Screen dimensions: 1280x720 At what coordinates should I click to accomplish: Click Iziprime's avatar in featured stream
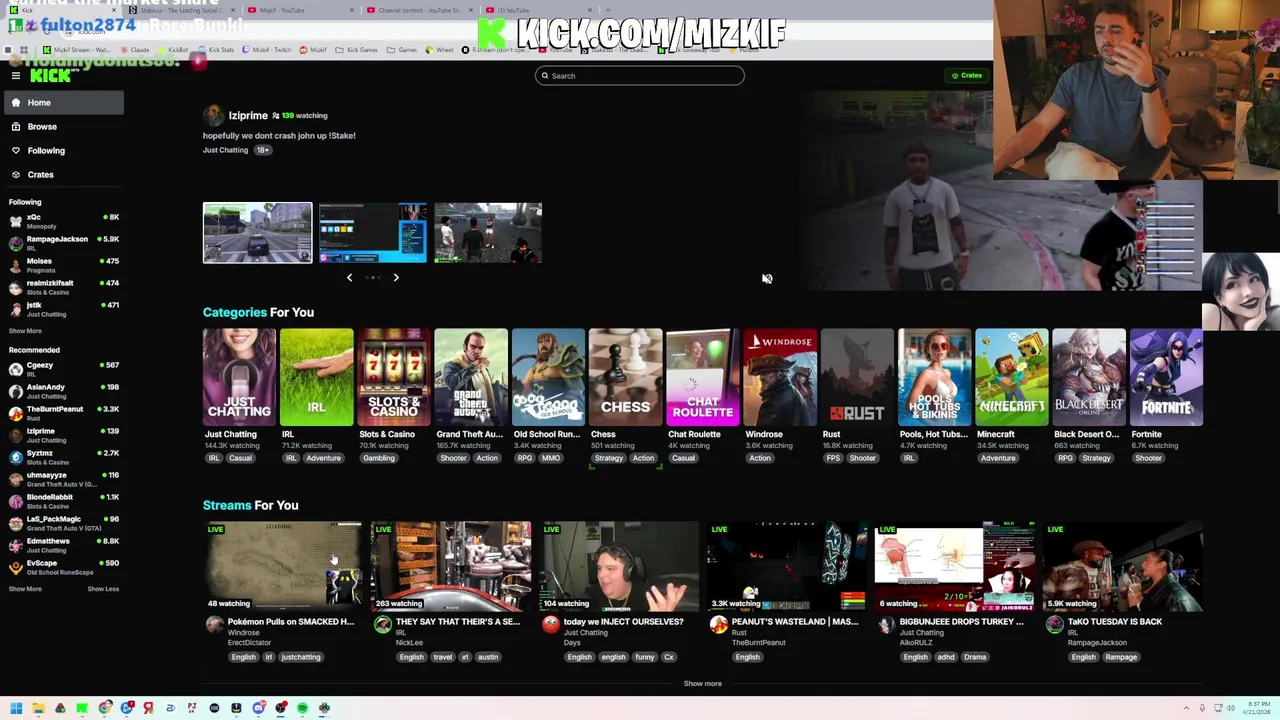tap(213, 116)
